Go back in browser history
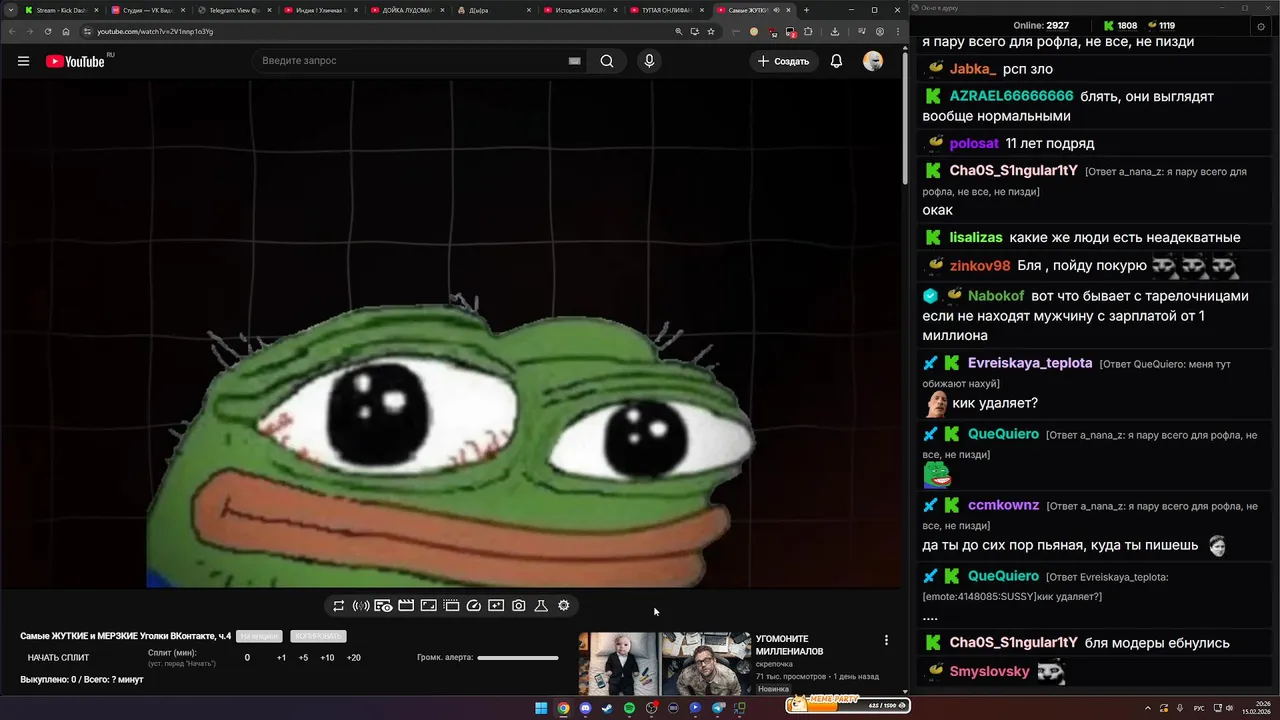1280x720 pixels. [x=12, y=31]
